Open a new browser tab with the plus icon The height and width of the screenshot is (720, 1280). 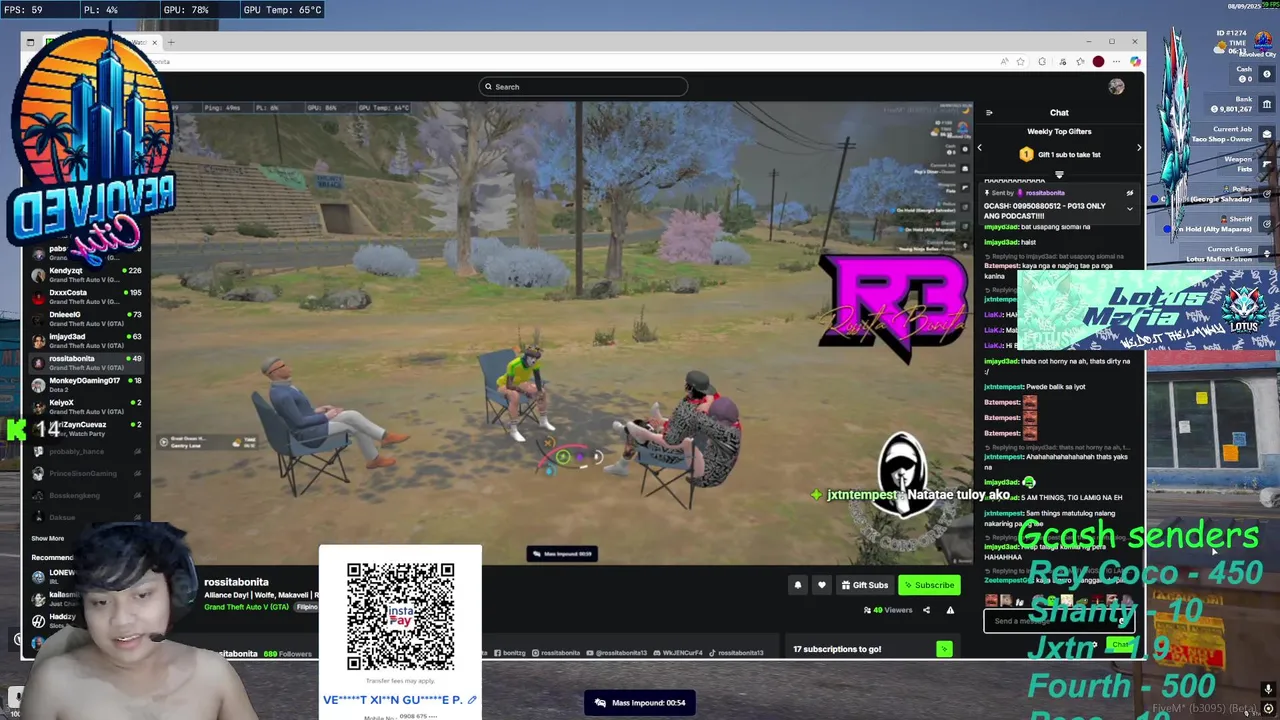(x=171, y=42)
